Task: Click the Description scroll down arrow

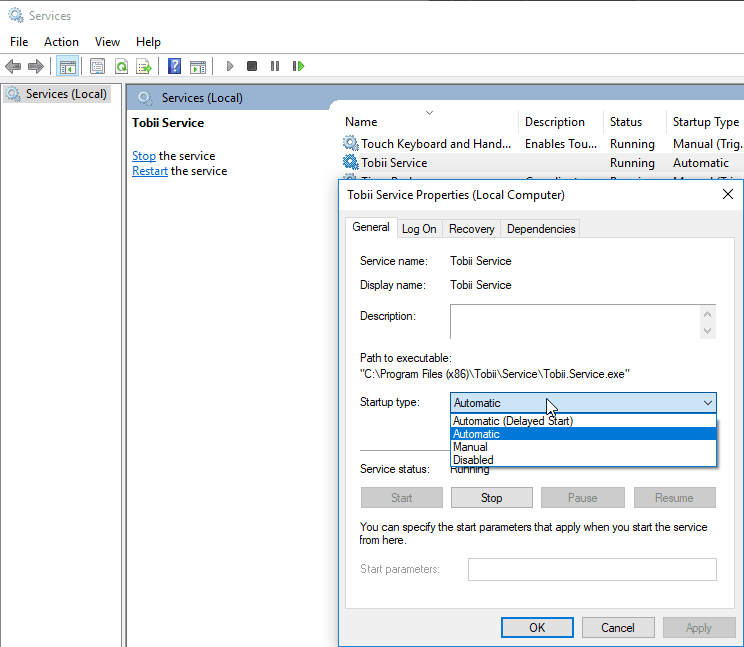Action: point(707,331)
